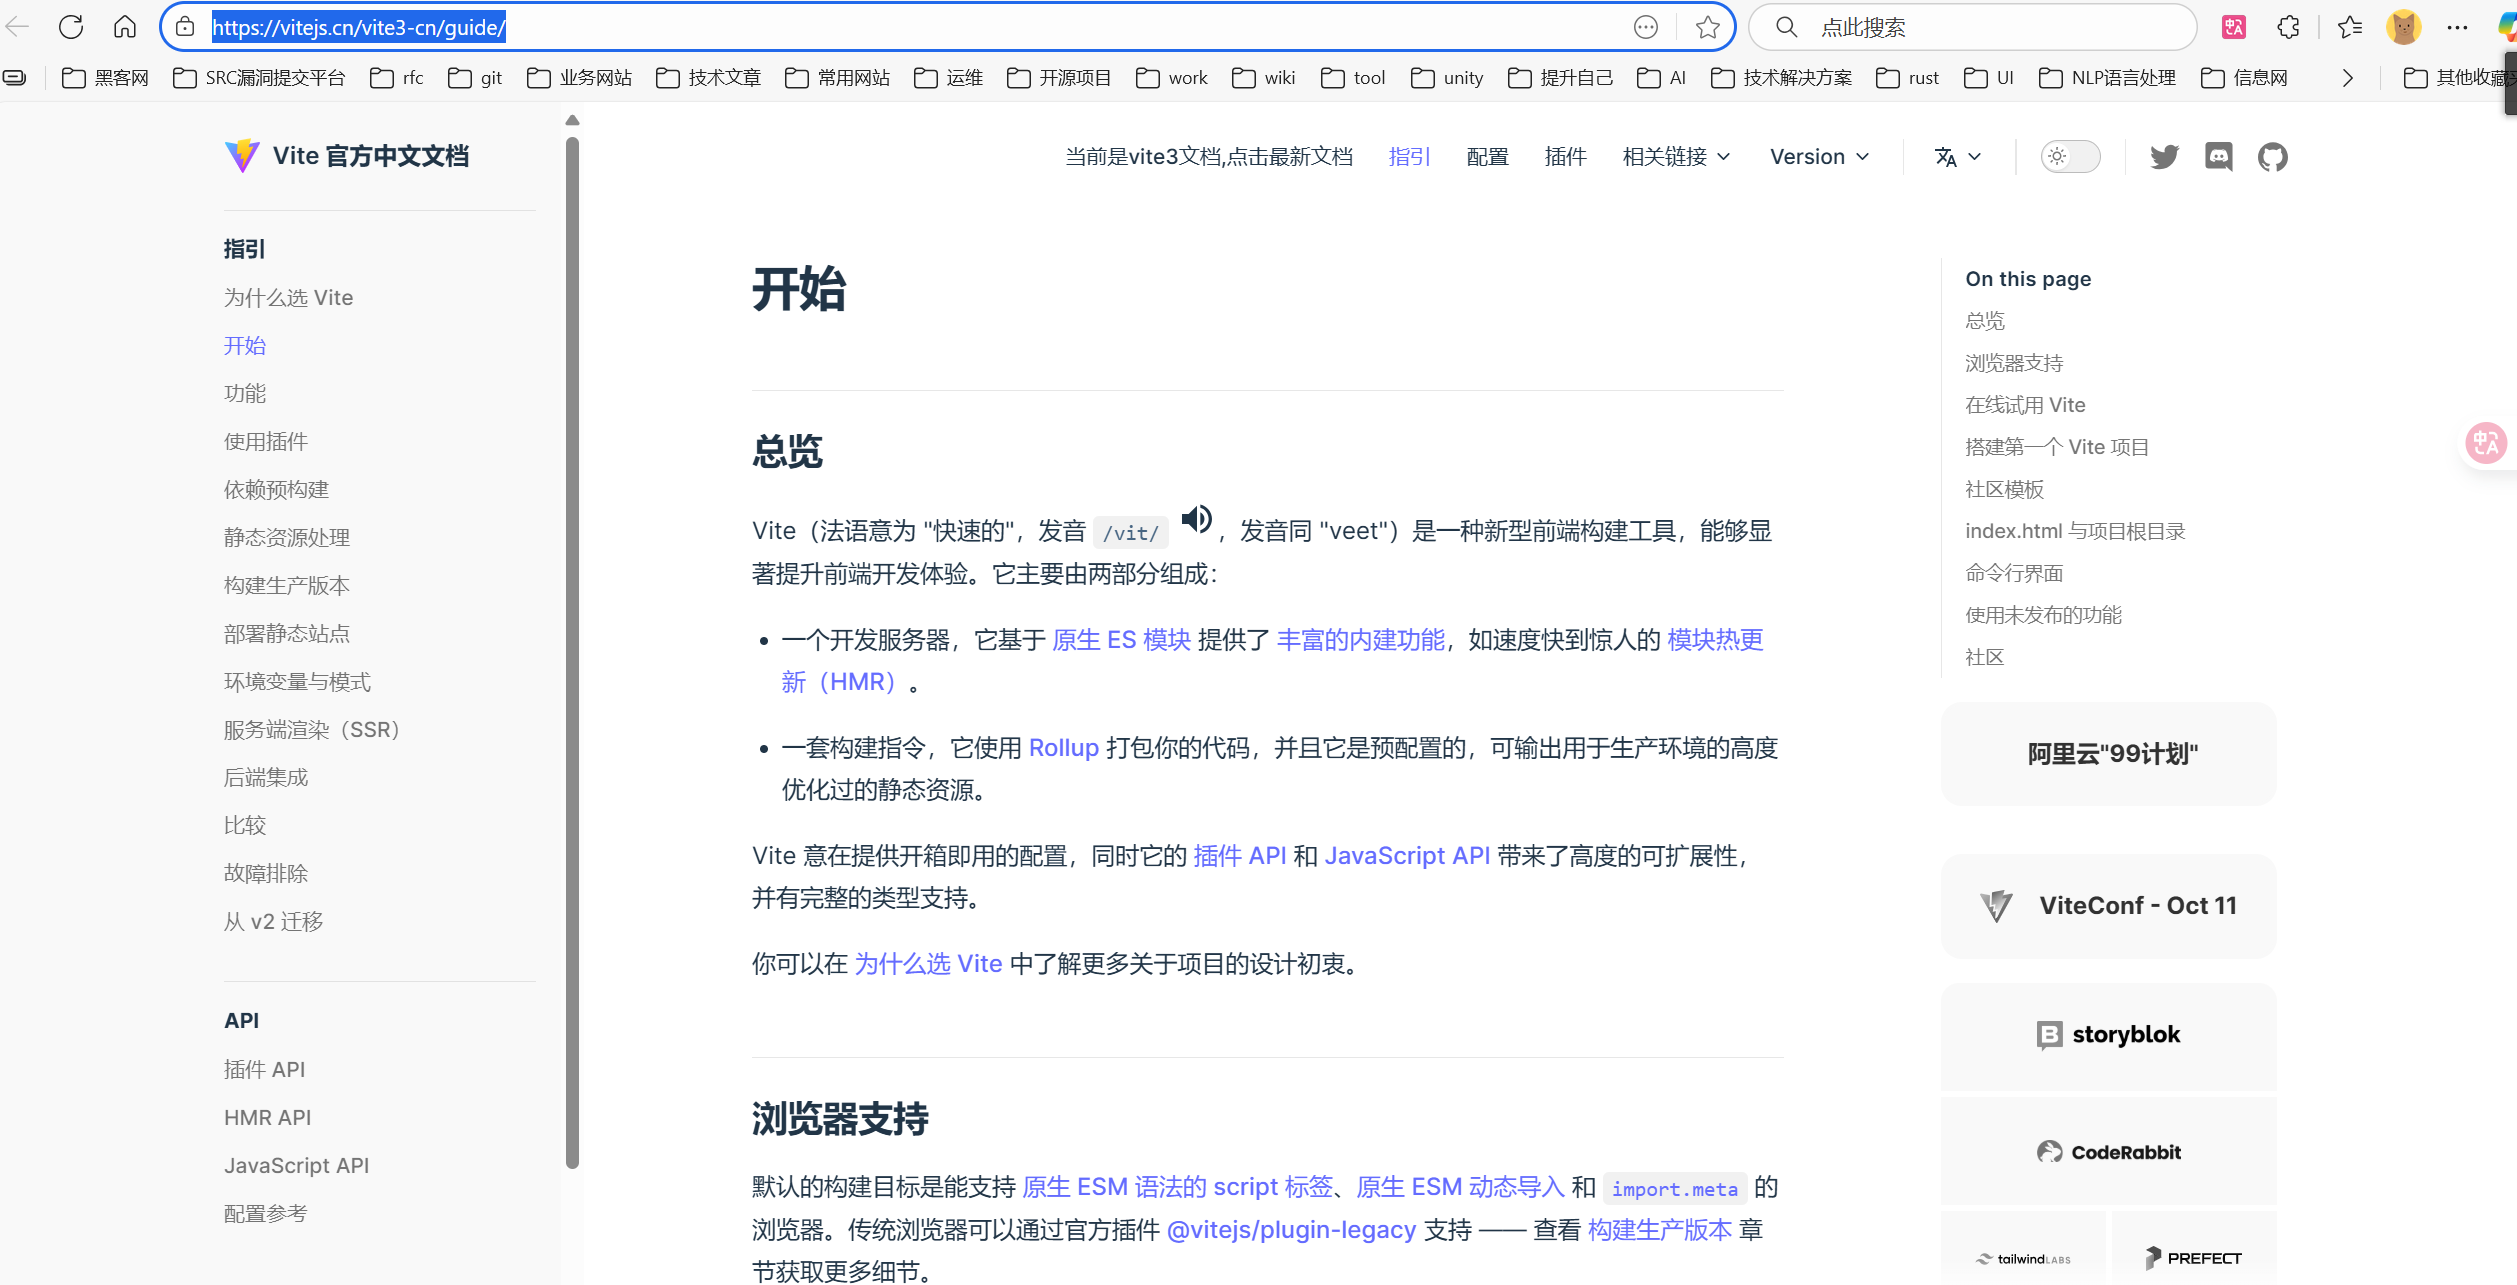This screenshot has width=2517, height=1285.
Task: Show more bookmarks chevron arrow
Action: 2347,78
